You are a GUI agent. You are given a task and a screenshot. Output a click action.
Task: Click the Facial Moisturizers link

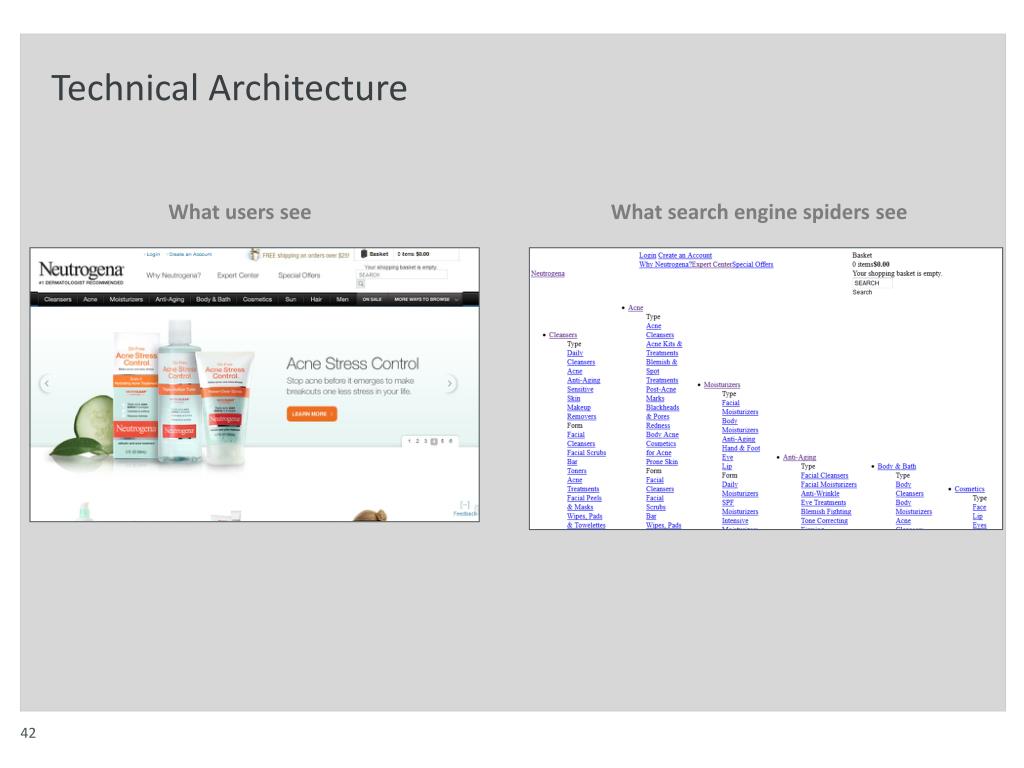(x=829, y=485)
